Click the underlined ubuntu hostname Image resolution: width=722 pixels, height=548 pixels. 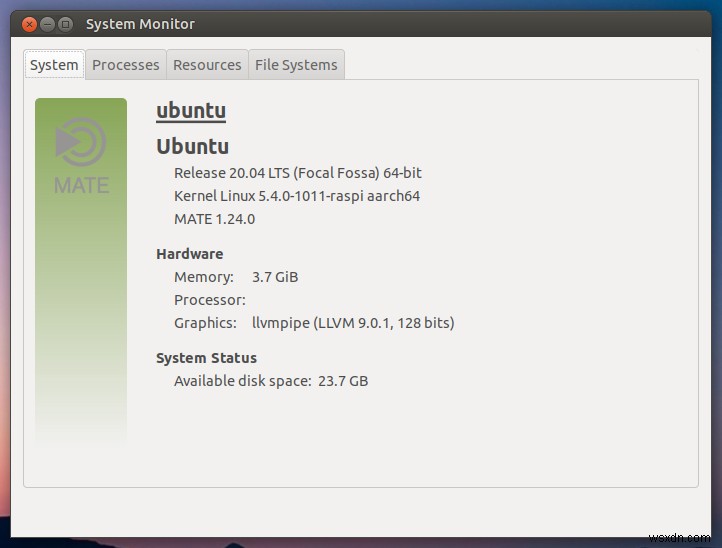click(191, 111)
